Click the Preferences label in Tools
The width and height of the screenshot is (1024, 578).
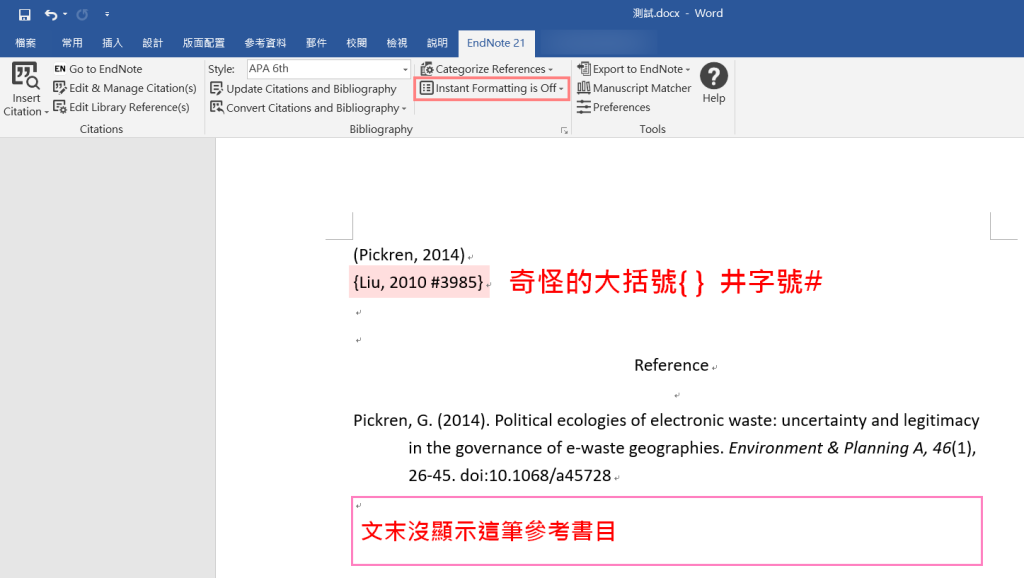point(622,106)
